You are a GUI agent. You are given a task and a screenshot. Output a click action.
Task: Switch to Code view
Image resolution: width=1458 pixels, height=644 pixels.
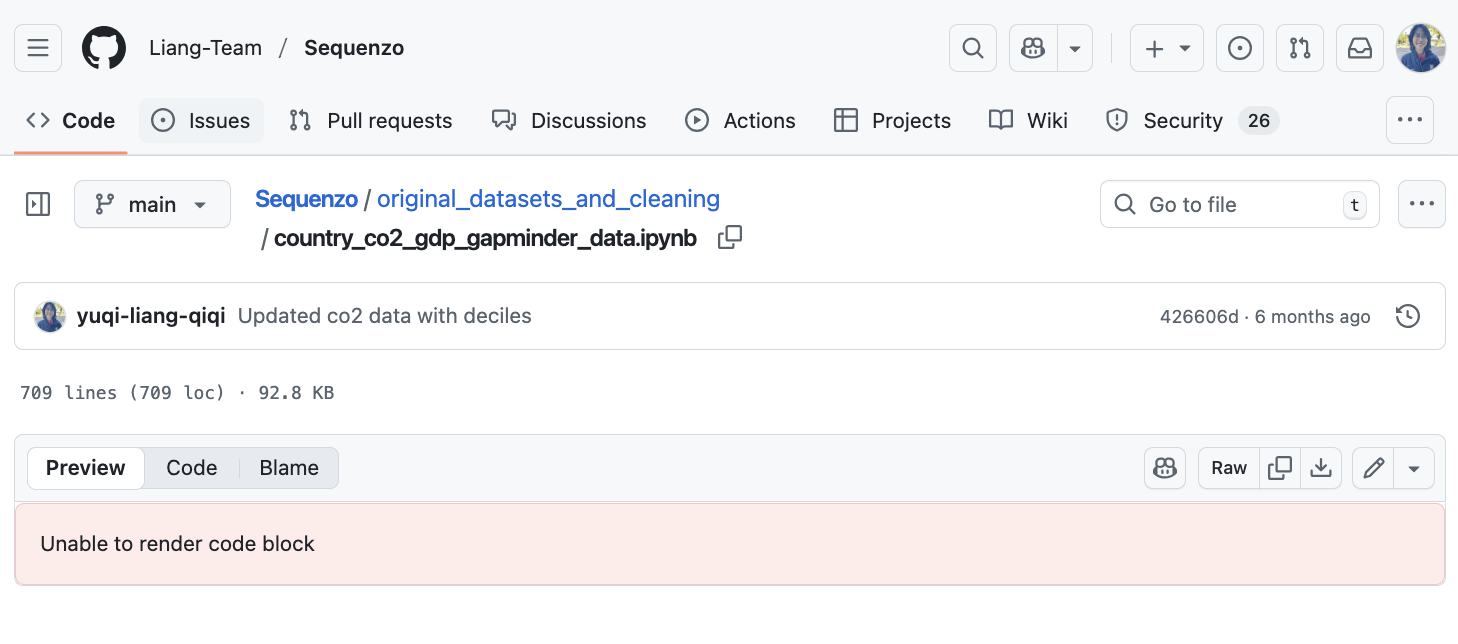191,468
